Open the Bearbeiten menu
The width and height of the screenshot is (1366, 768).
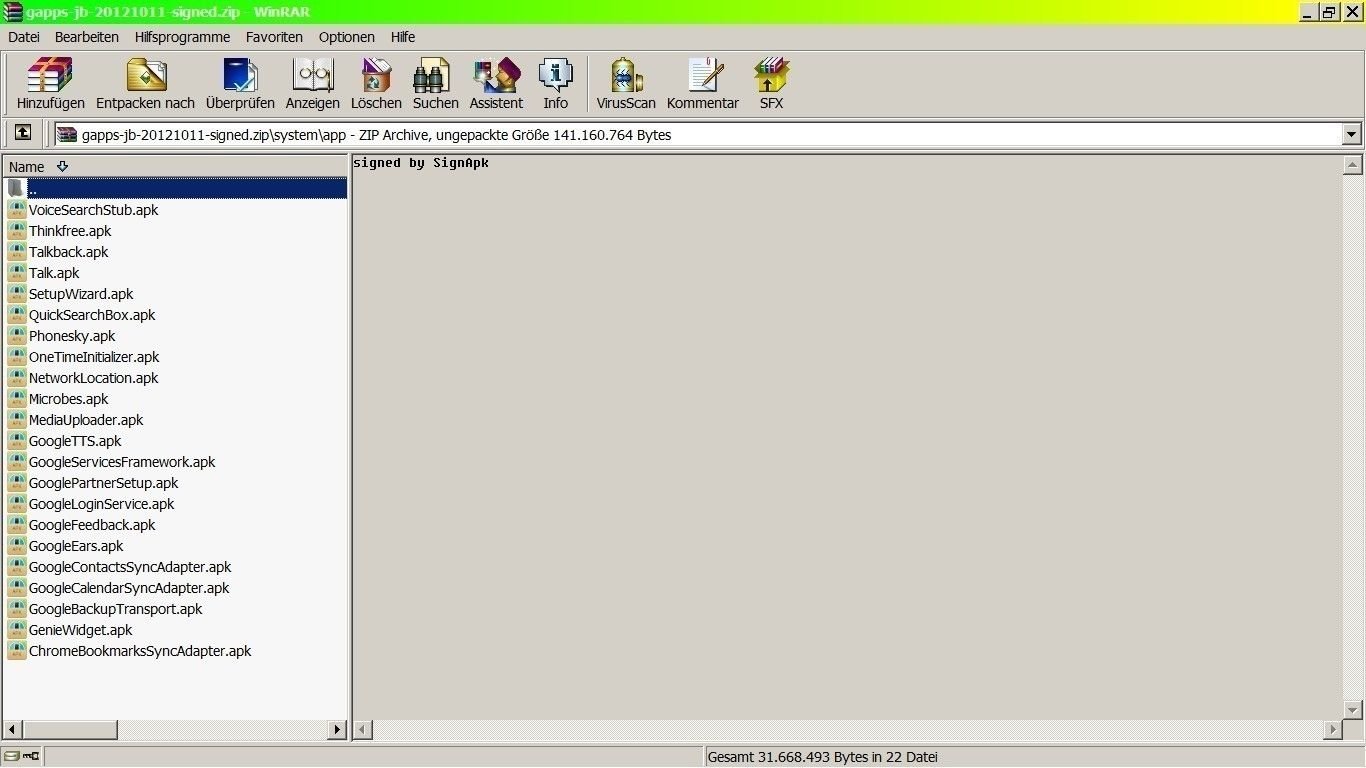tap(87, 37)
